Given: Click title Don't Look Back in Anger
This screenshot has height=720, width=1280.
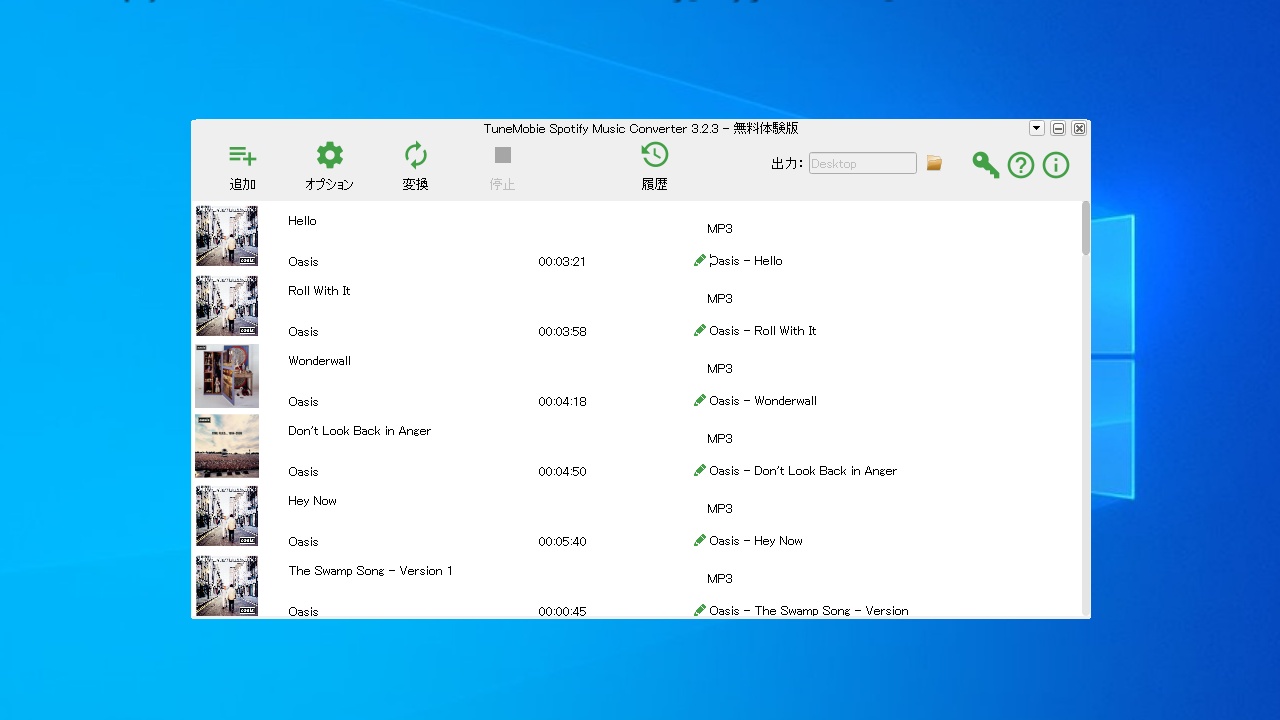Looking at the screenshot, I should coord(359,431).
